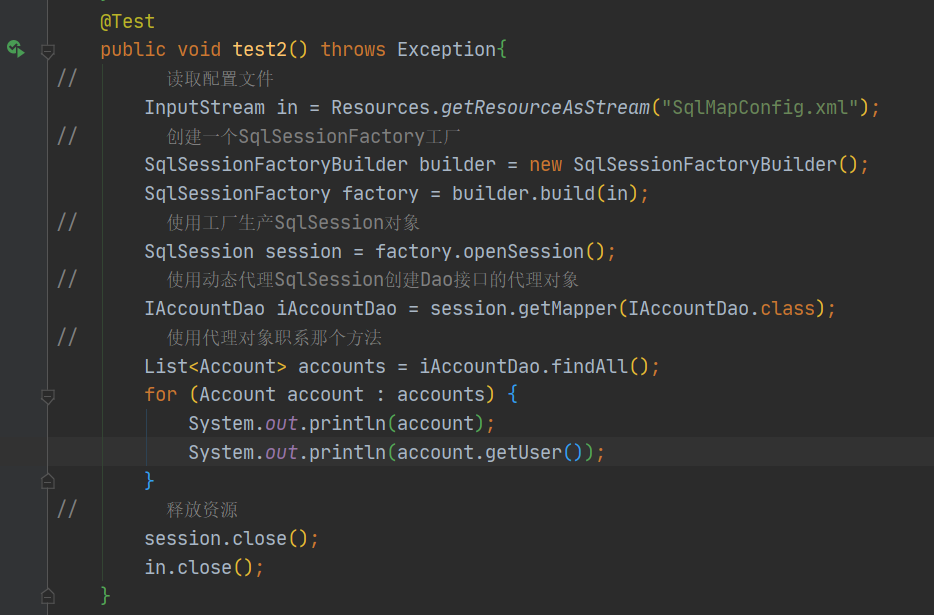Click the test2 method end fold marker
934x615 pixels.
tap(48, 596)
